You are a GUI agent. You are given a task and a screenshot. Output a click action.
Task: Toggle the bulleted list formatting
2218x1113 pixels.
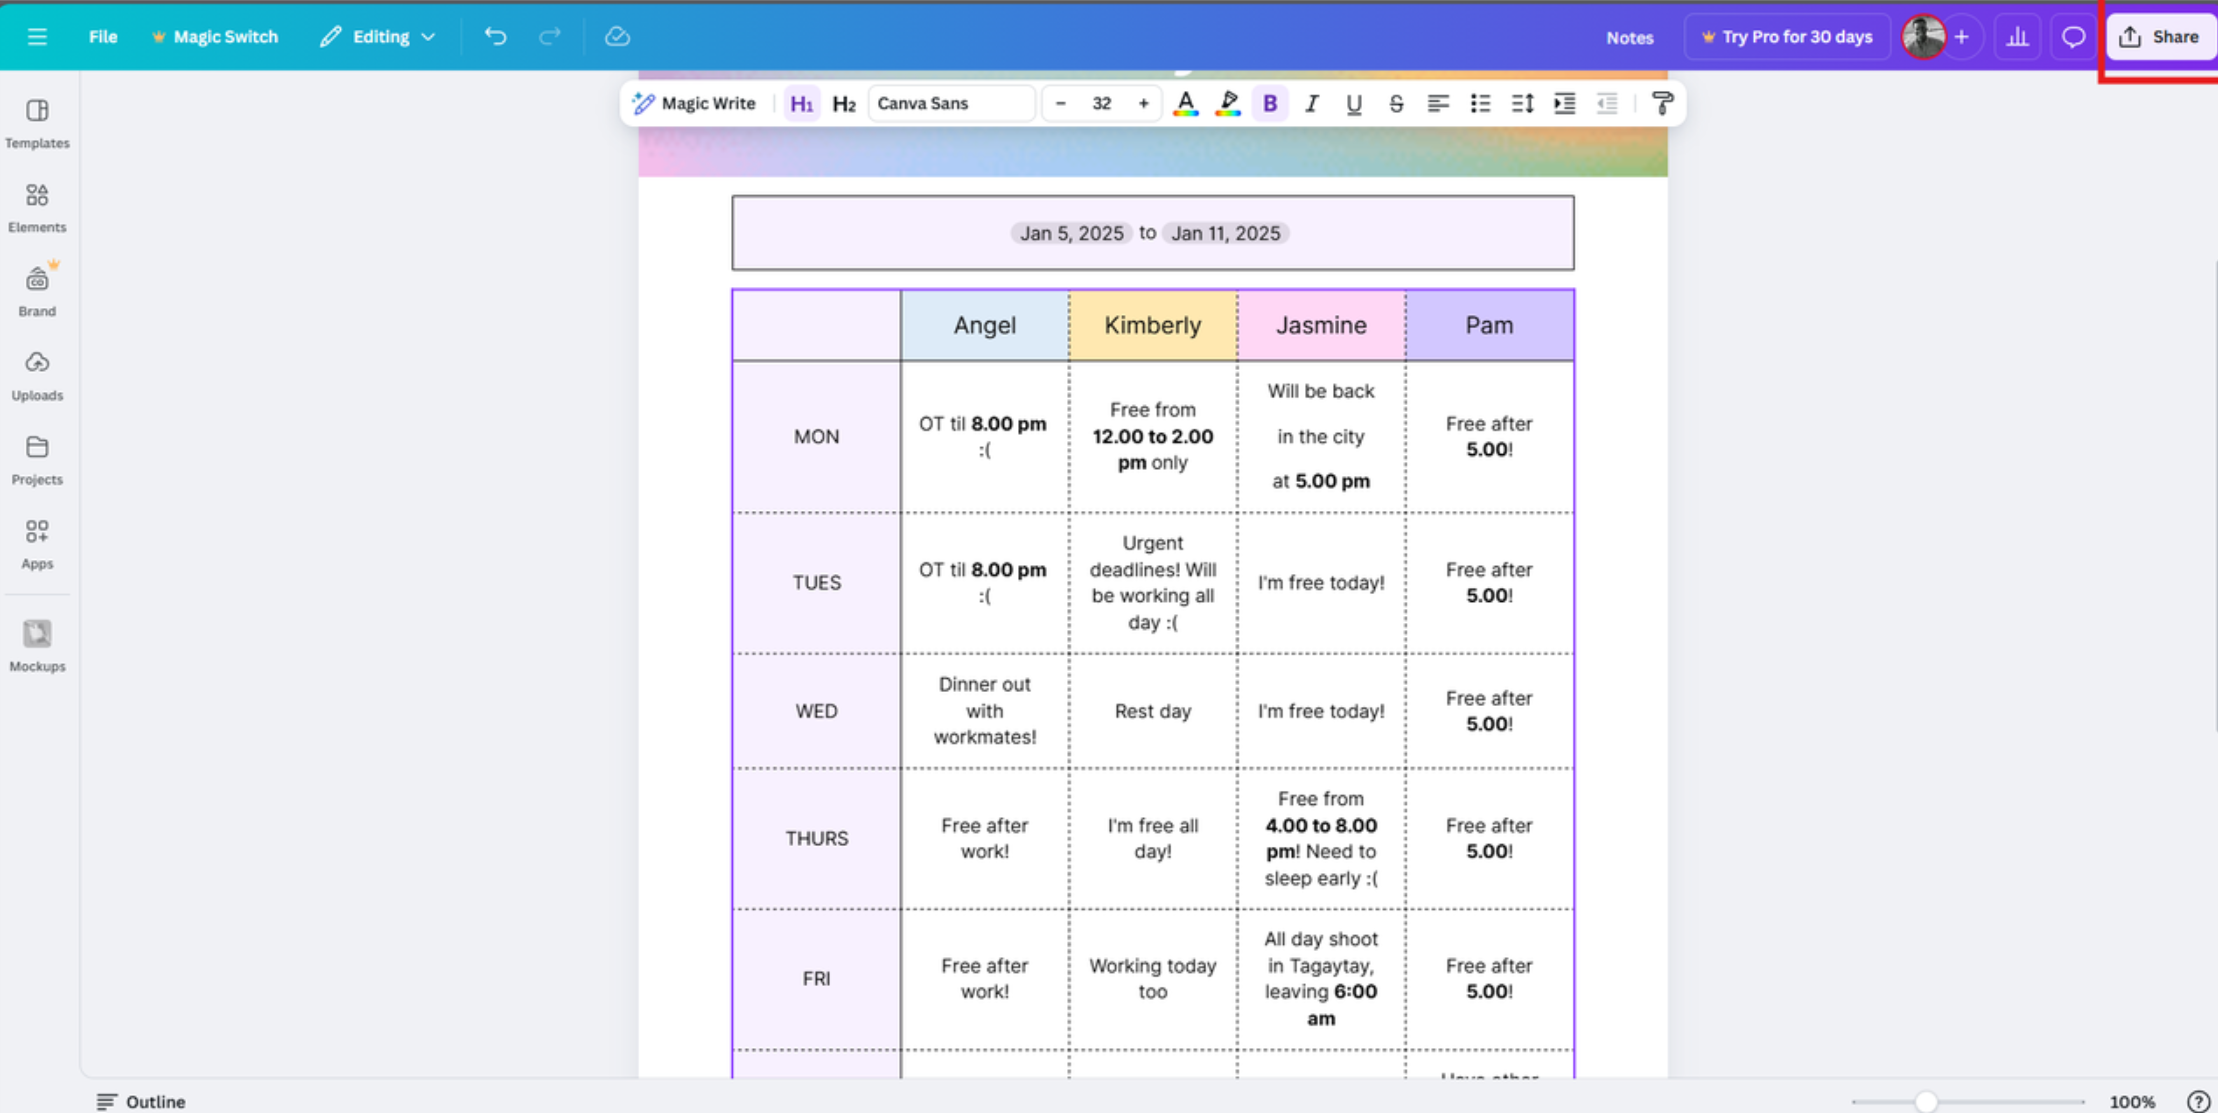1479,103
